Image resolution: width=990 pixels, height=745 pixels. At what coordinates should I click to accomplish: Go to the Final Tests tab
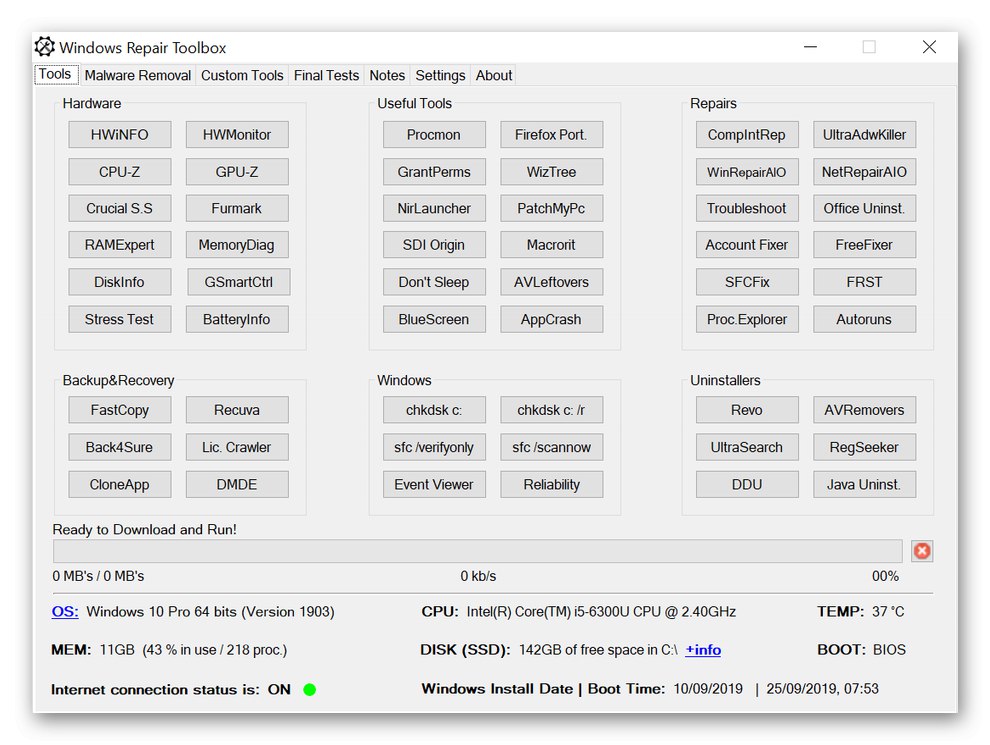point(326,75)
